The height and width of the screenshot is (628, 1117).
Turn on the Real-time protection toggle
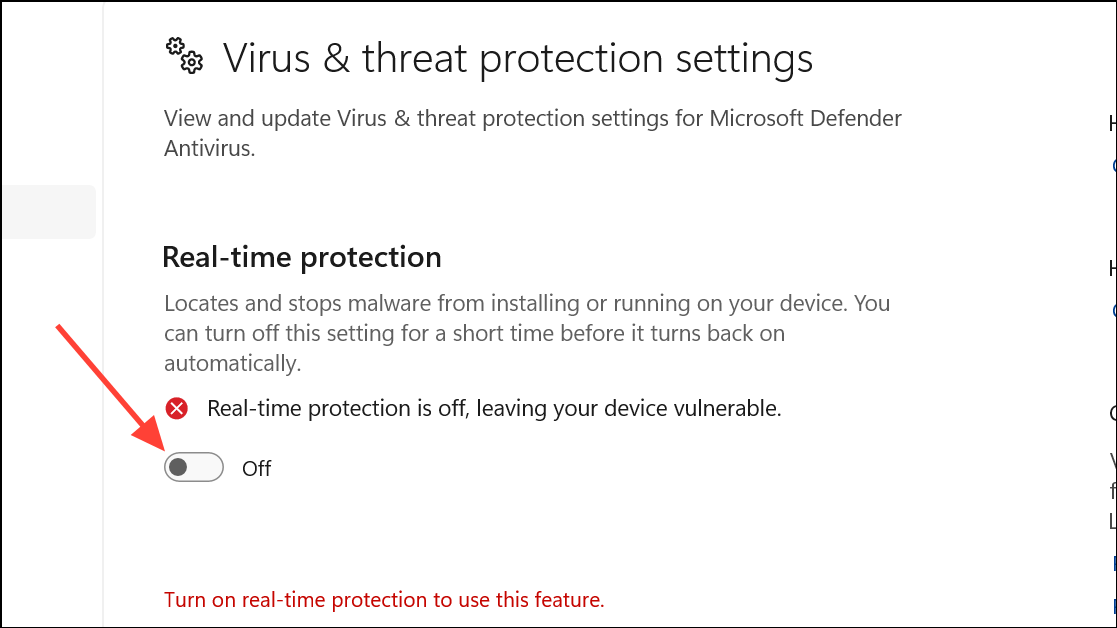point(194,467)
